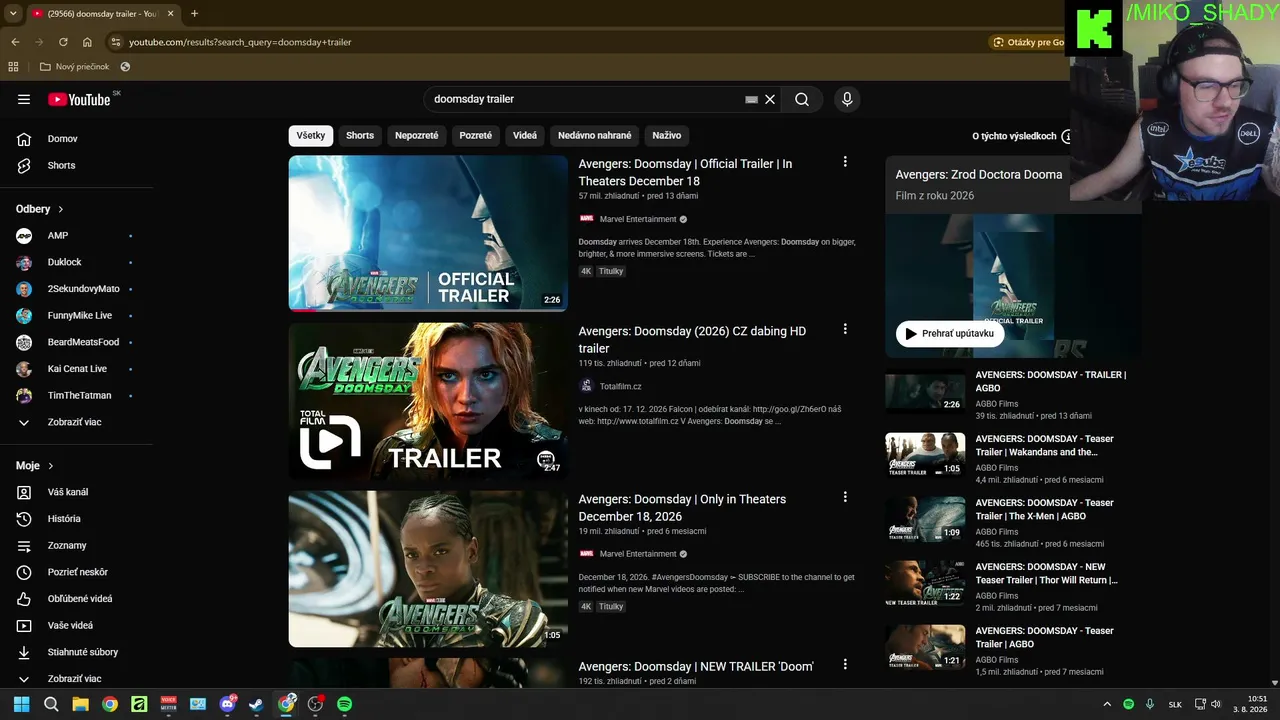Filter results by Nepozreté
The width and height of the screenshot is (1280, 720).
pyautogui.click(x=417, y=136)
